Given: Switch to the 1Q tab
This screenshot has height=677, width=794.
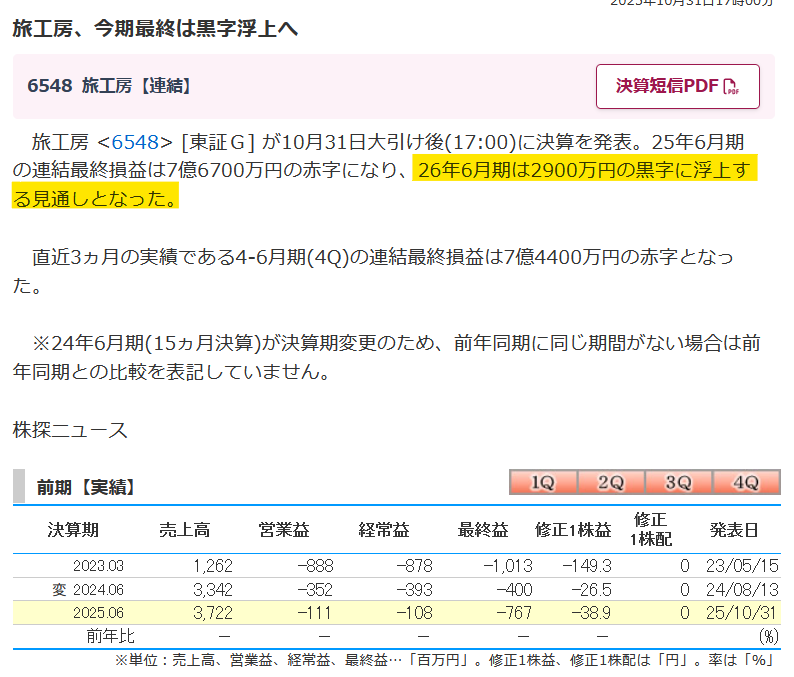Looking at the screenshot, I should (x=542, y=482).
